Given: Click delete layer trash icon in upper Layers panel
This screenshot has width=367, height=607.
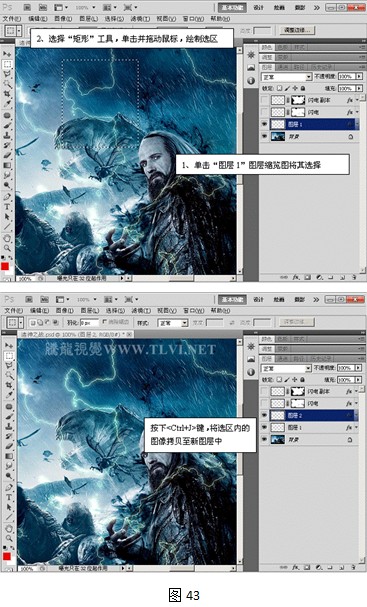Looking at the screenshot, I should (354, 277).
